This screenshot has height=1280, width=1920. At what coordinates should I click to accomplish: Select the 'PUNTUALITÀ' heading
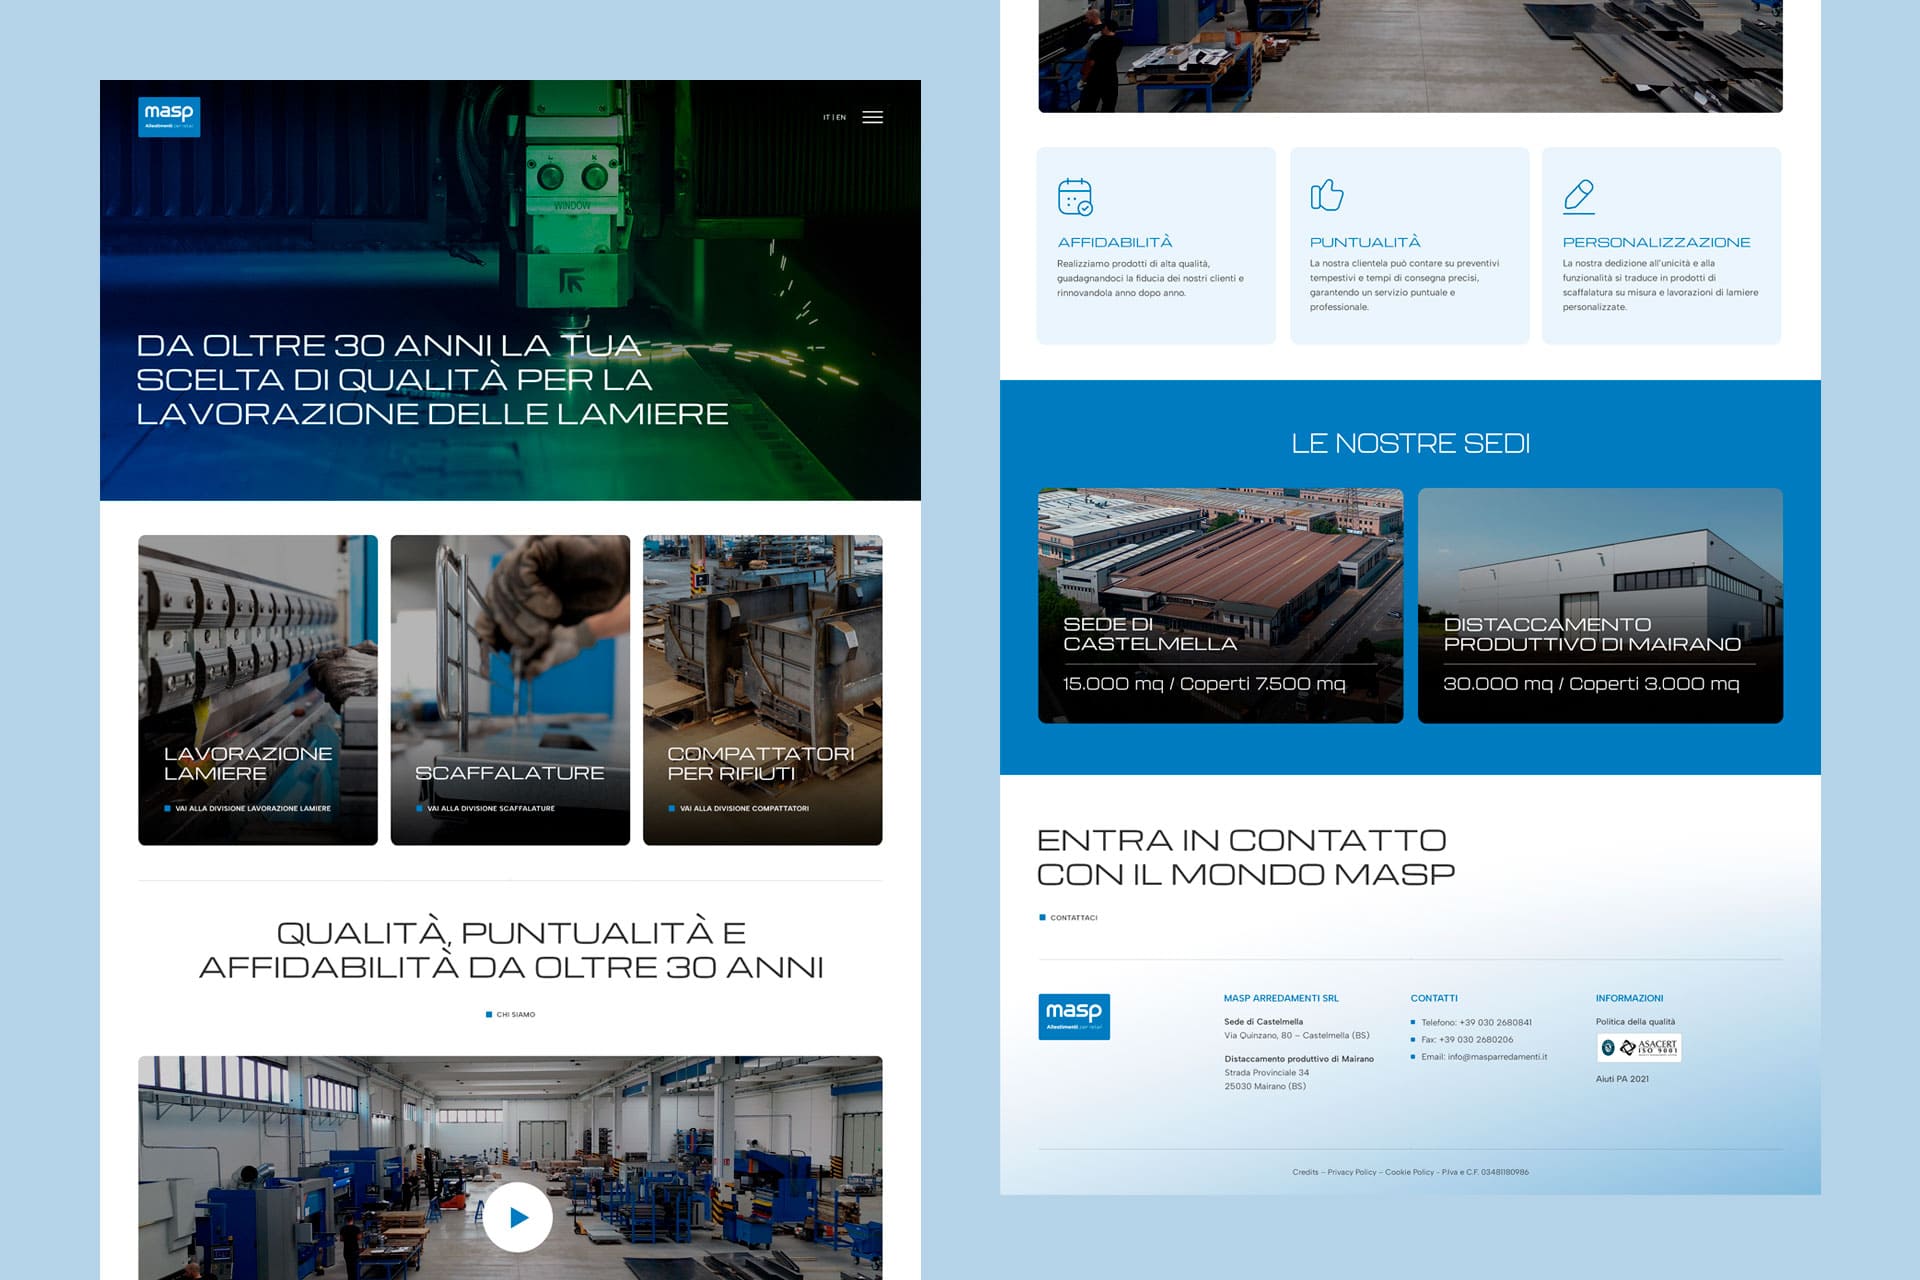[1365, 242]
